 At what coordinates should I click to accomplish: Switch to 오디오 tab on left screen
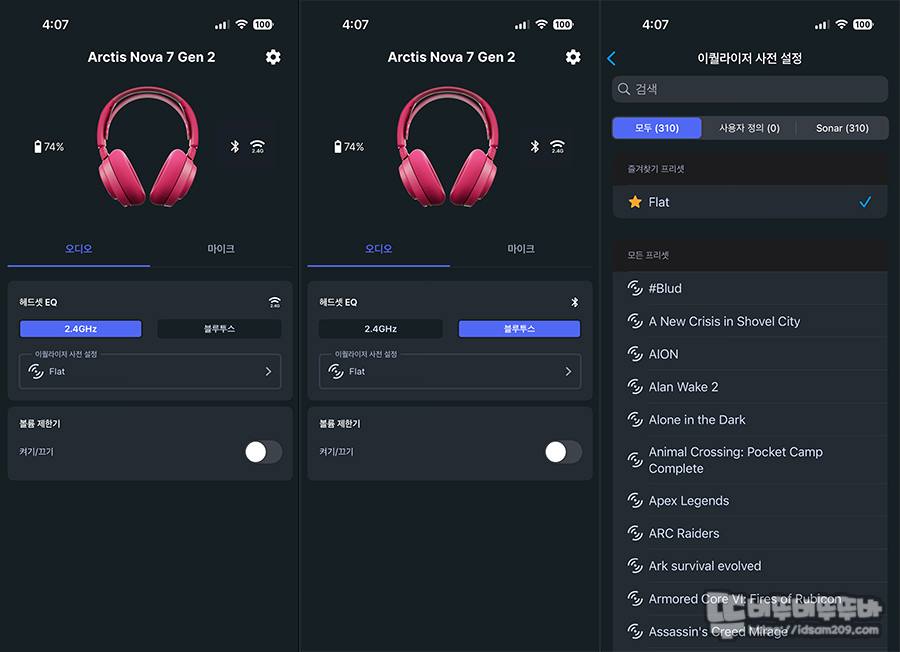79,249
